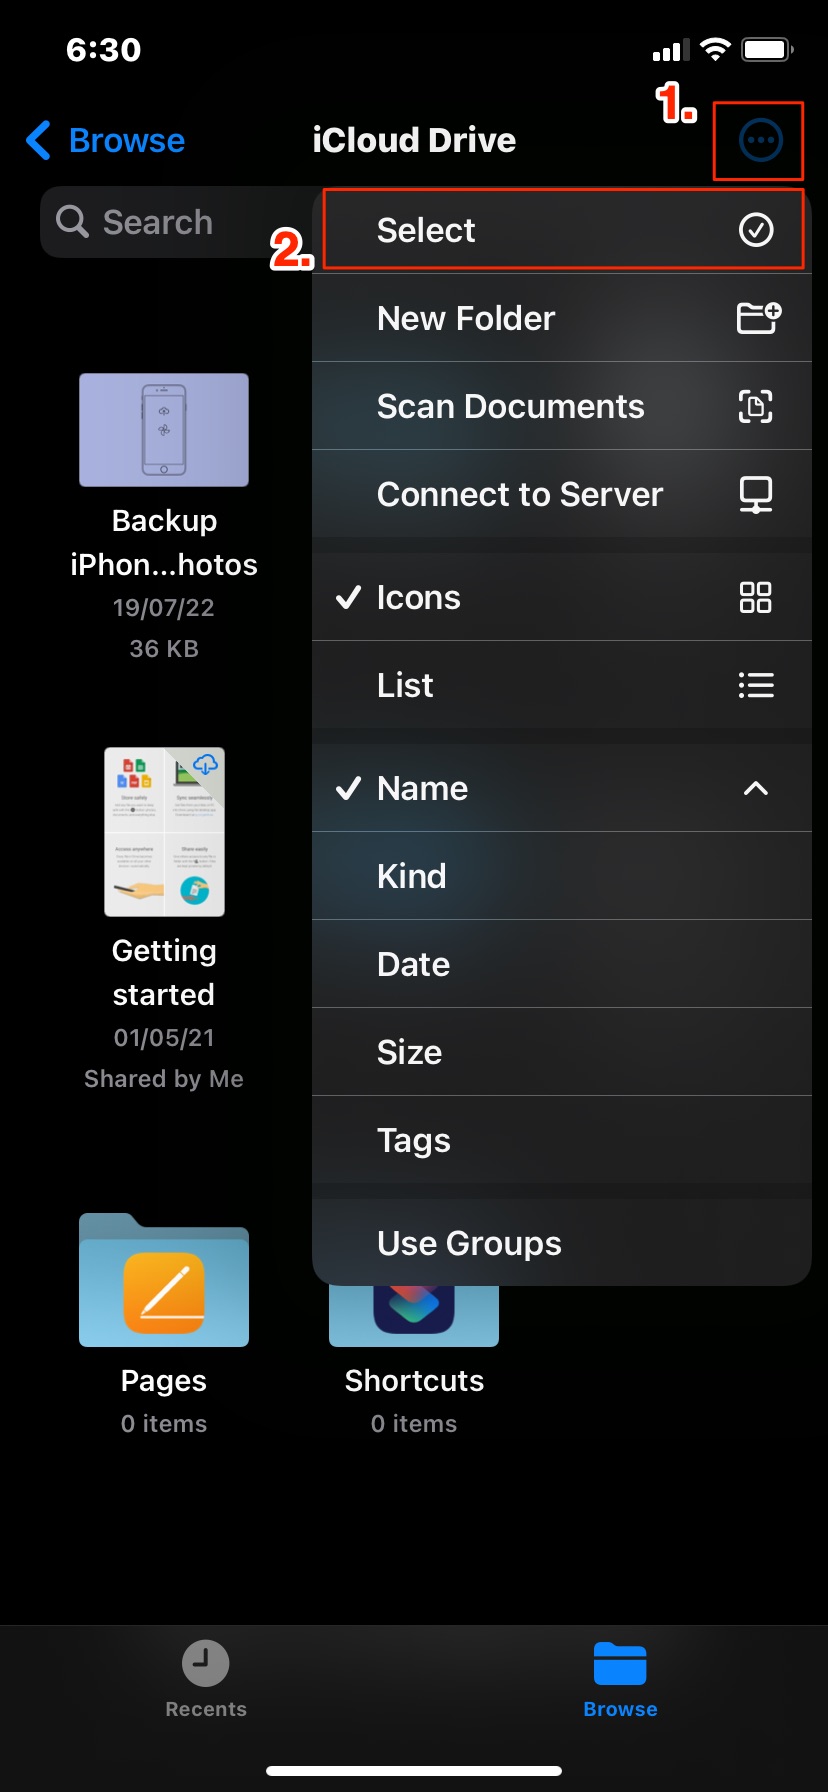Tap the iCloud Drive title

(414, 140)
